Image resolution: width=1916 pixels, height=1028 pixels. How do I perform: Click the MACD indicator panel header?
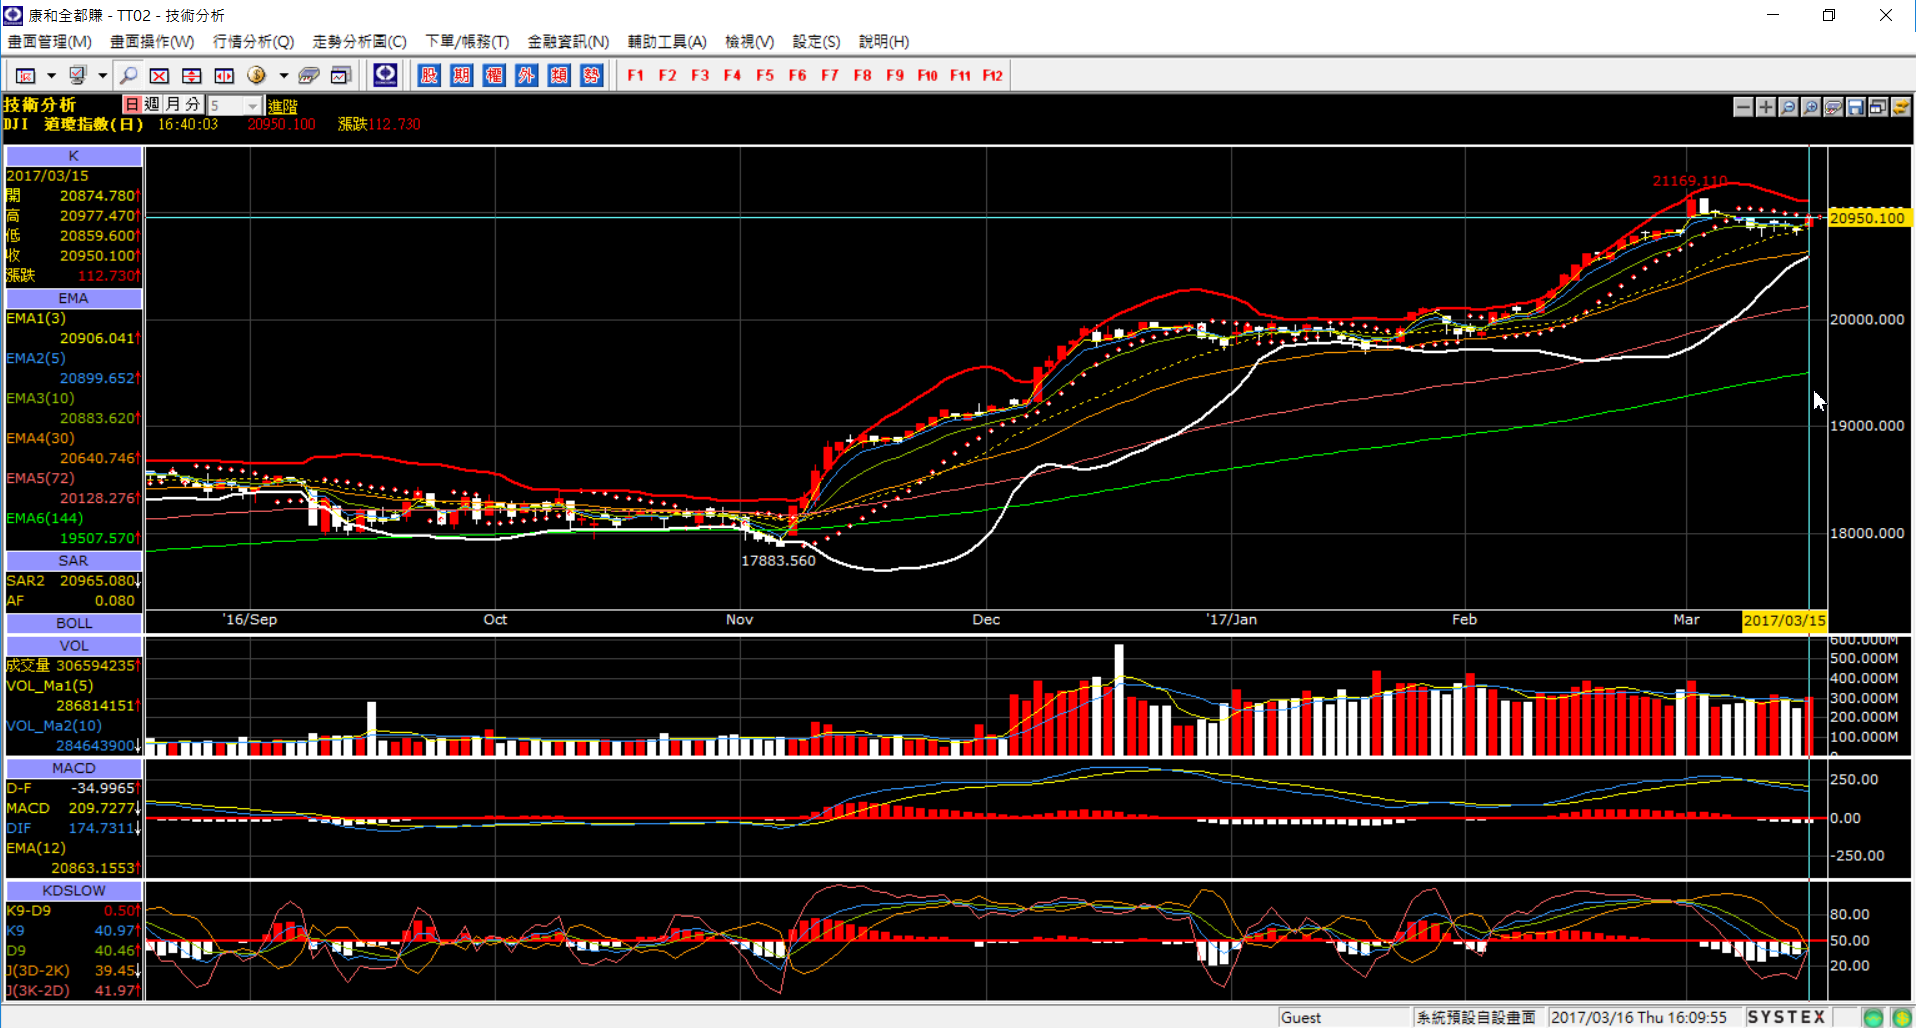coord(74,768)
